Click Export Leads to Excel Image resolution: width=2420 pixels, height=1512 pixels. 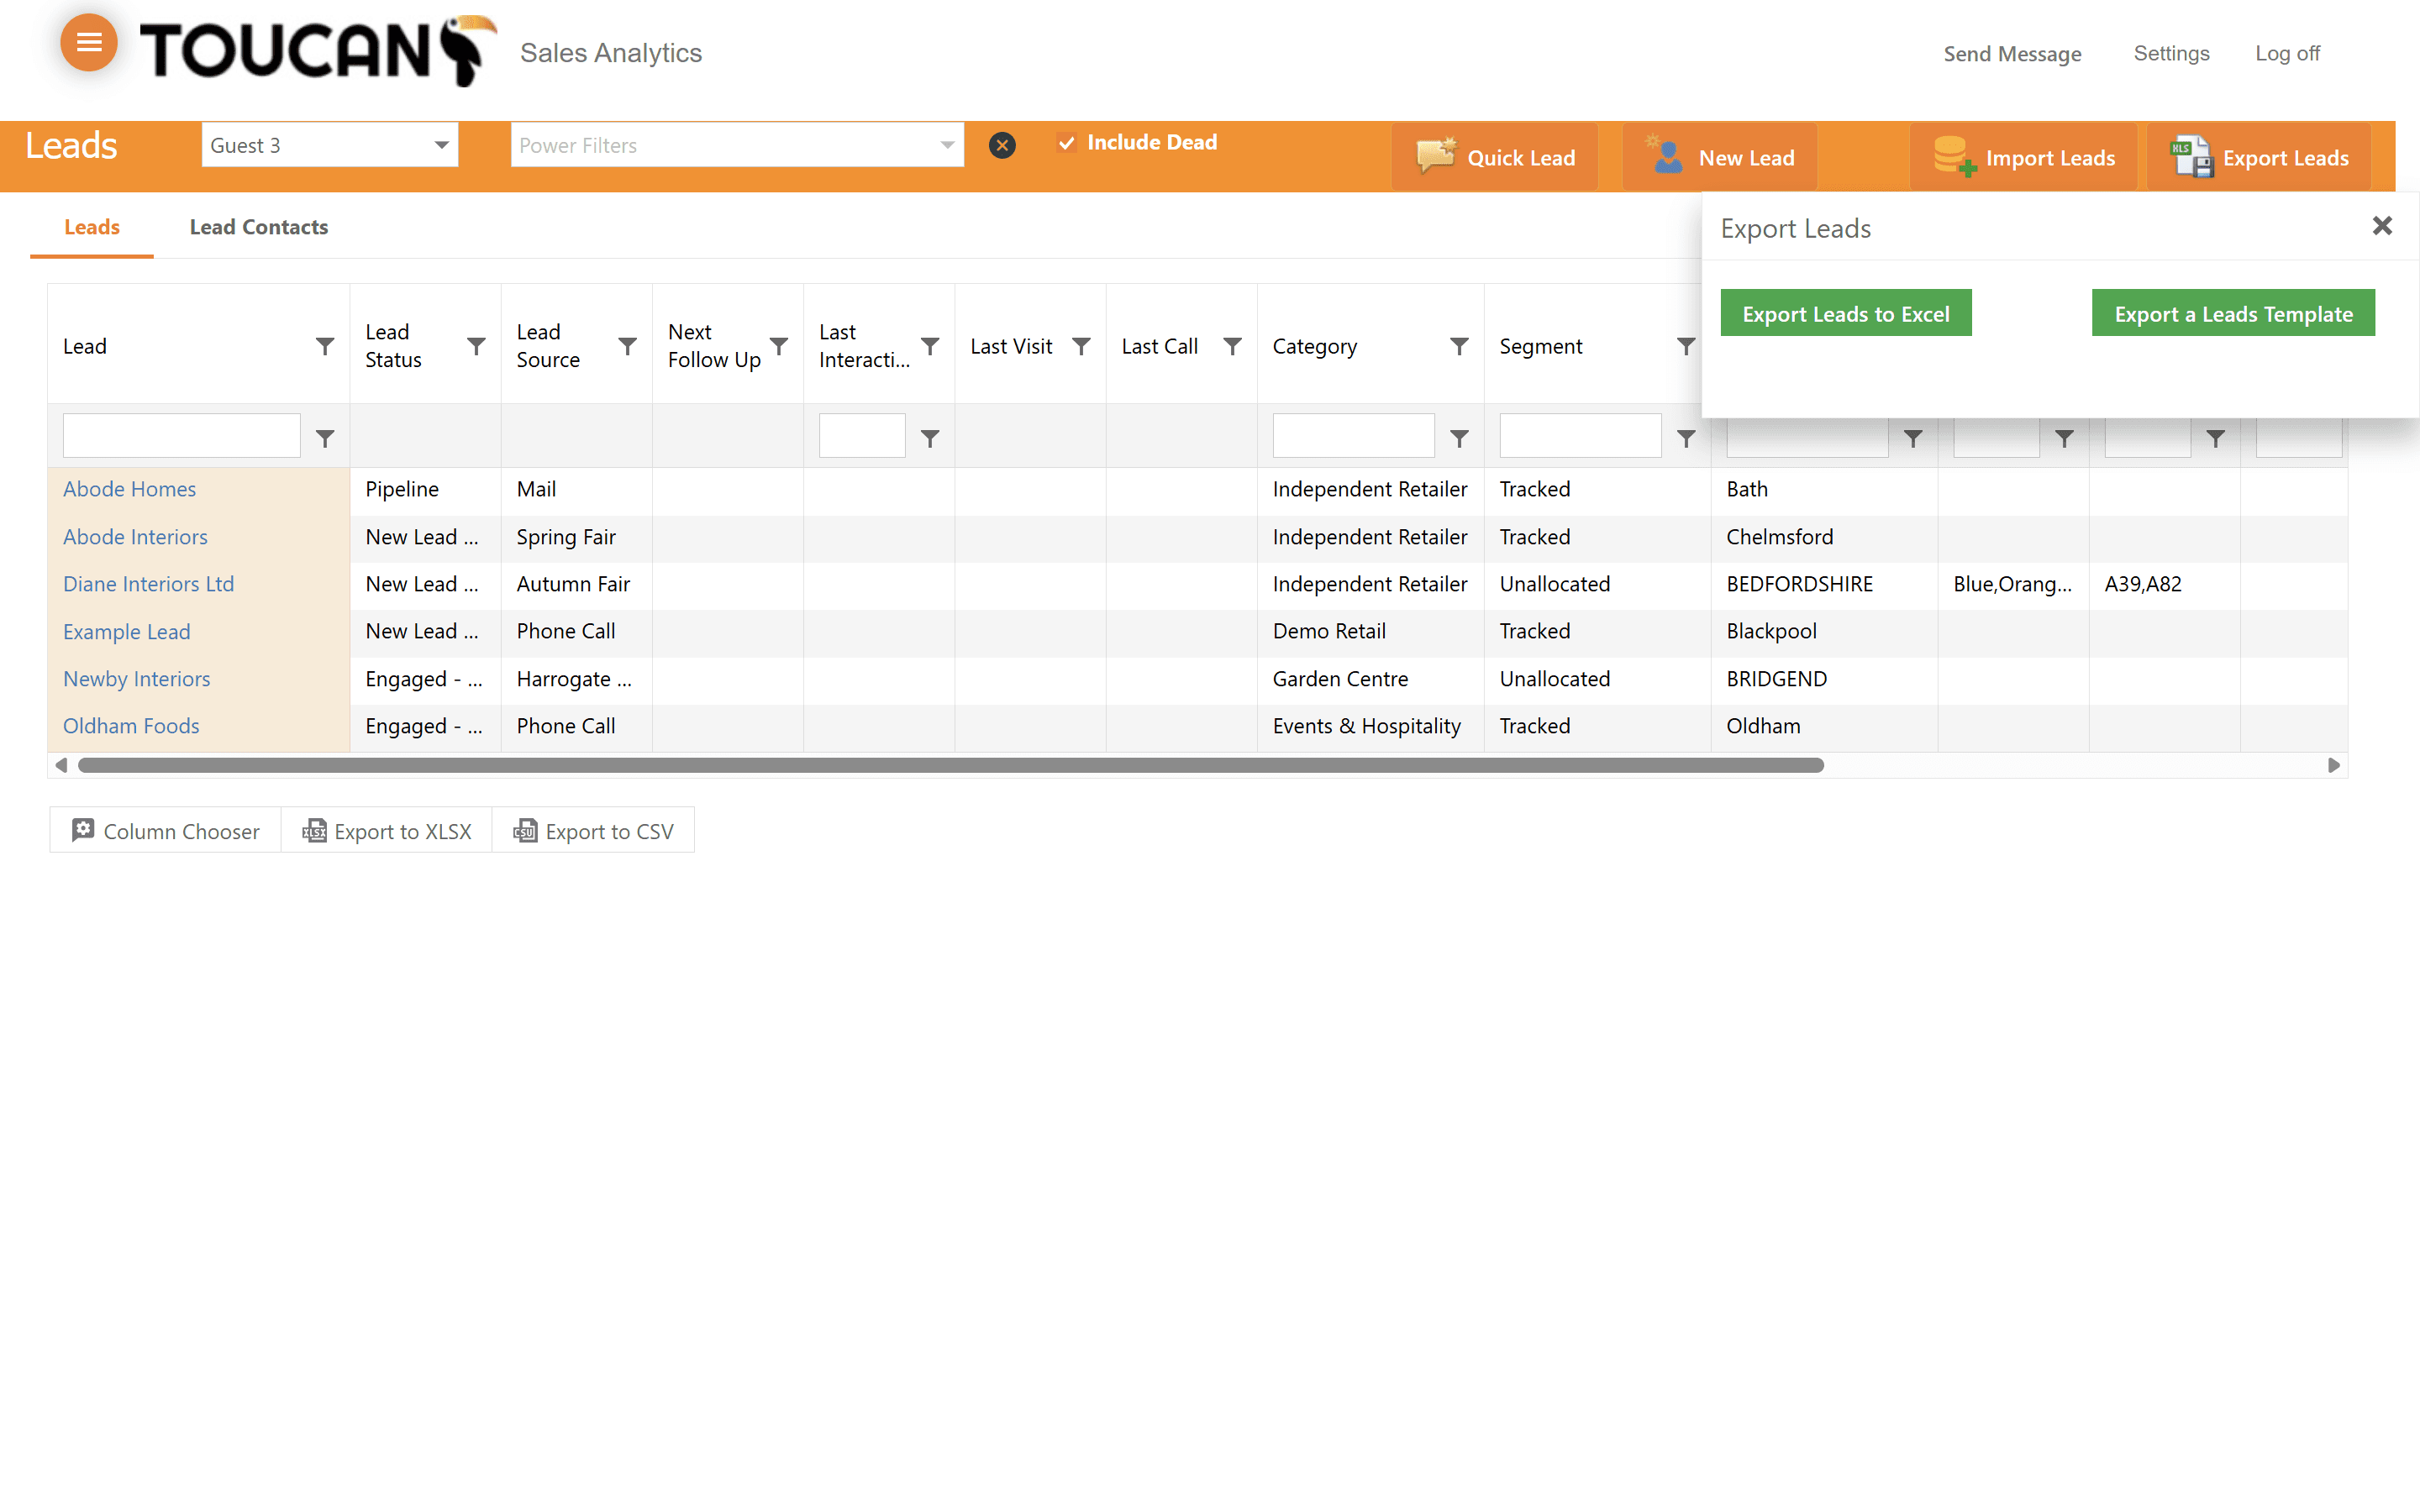[x=1846, y=313]
